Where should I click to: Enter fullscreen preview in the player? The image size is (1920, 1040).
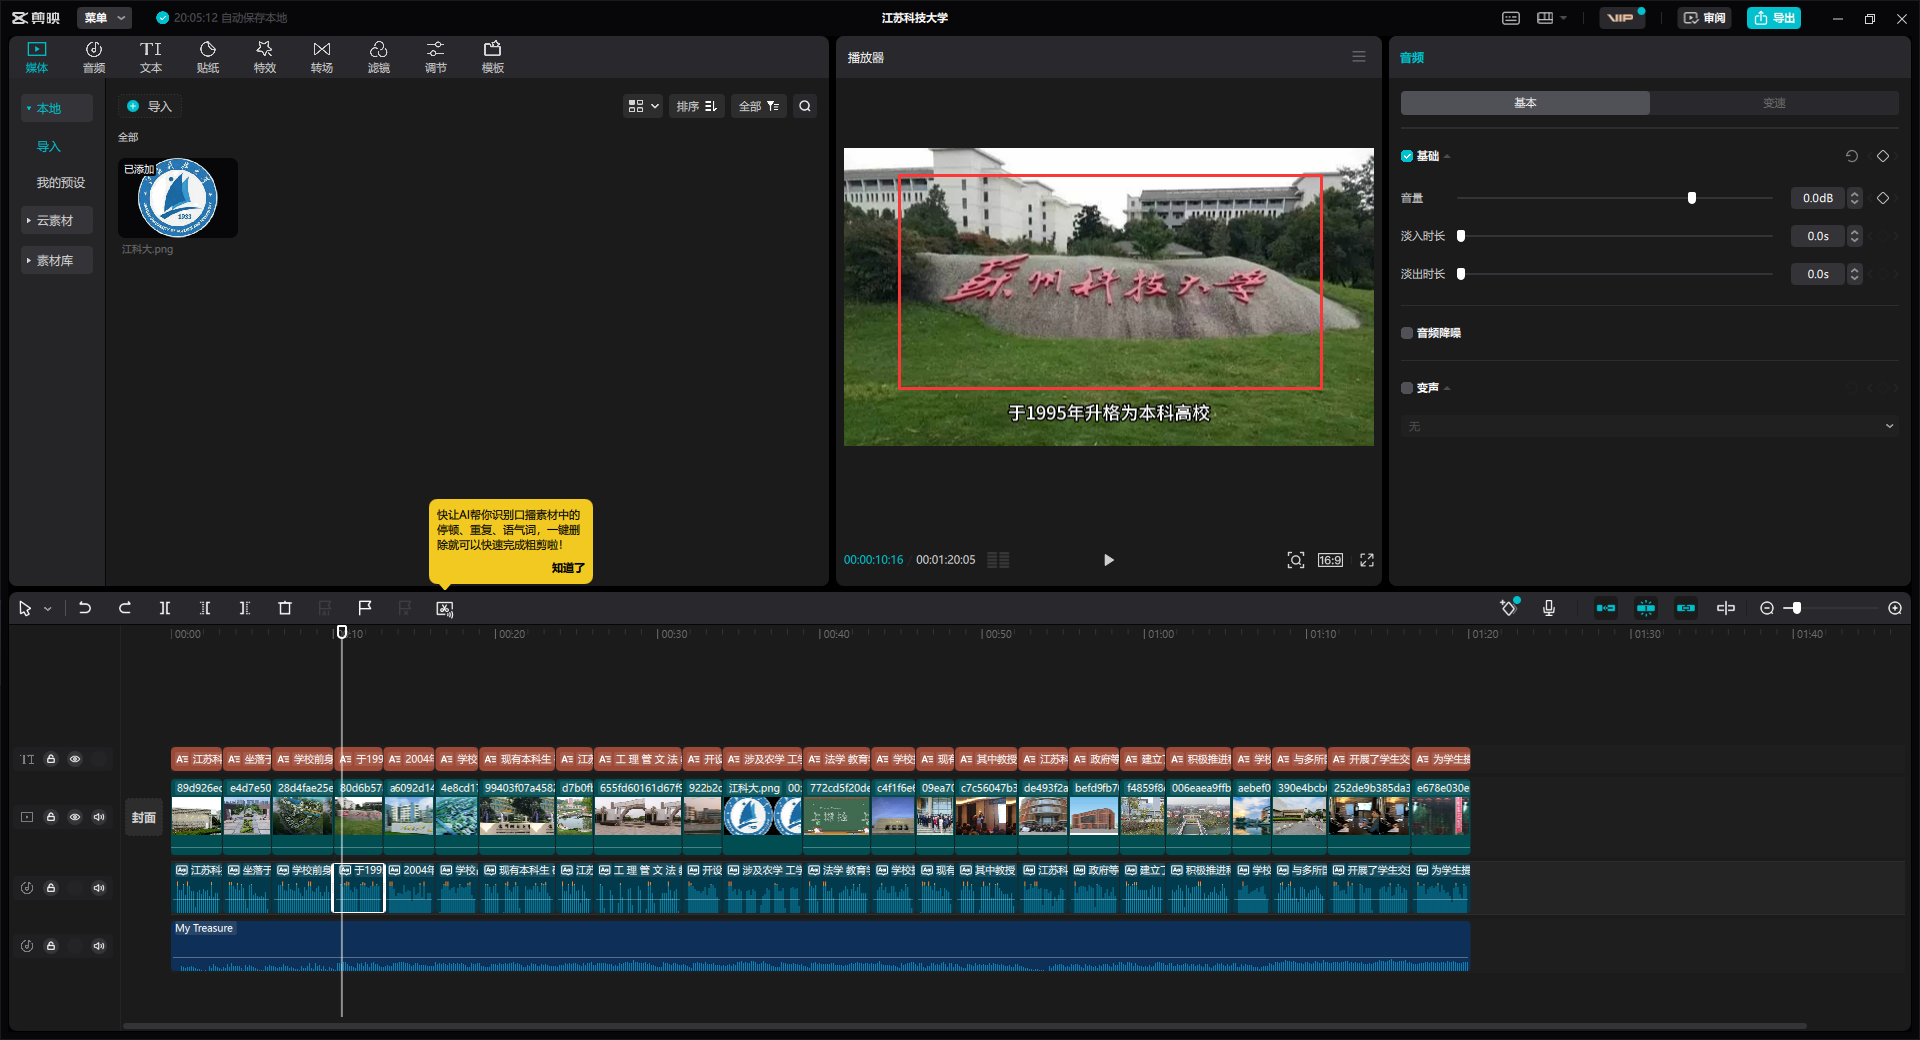click(1367, 560)
